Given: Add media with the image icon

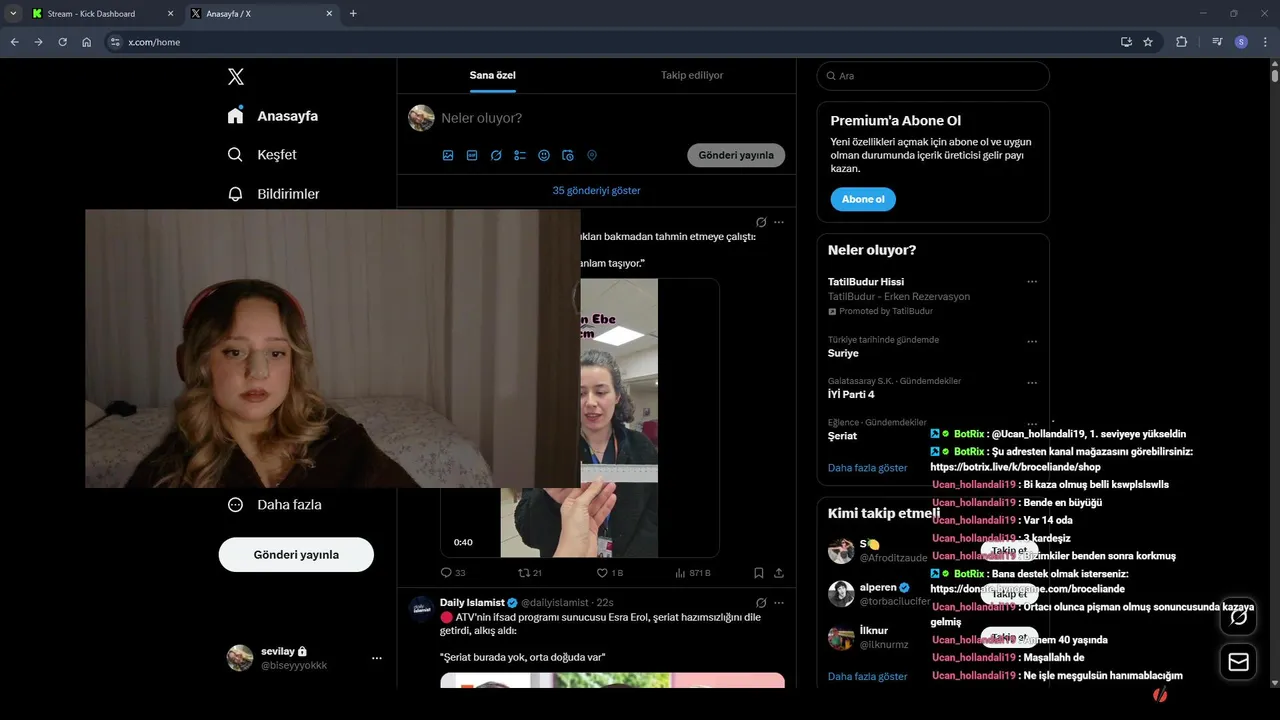Looking at the screenshot, I should tap(448, 156).
